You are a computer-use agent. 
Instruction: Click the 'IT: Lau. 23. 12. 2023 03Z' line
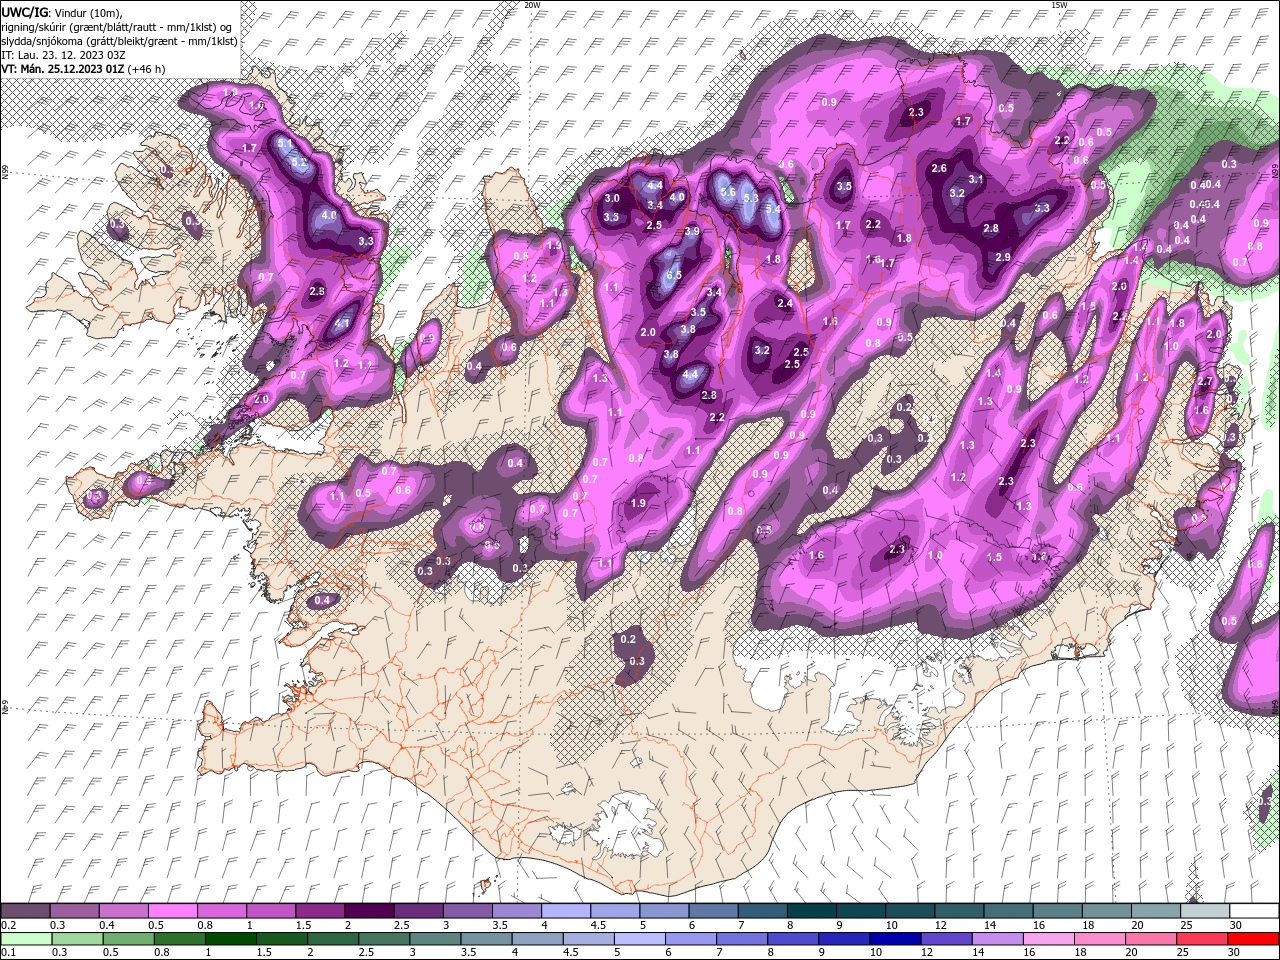point(63,55)
